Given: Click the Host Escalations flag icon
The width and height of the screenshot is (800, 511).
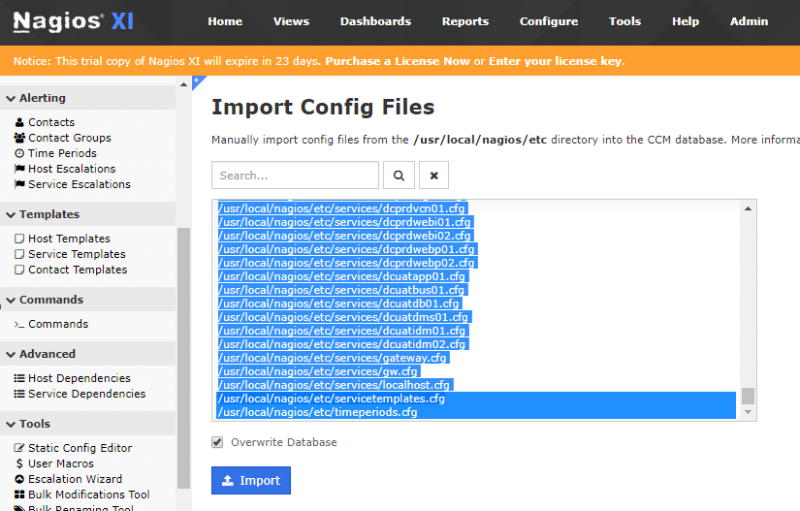Looking at the screenshot, I should pyautogui.click(x=19, y=169).
